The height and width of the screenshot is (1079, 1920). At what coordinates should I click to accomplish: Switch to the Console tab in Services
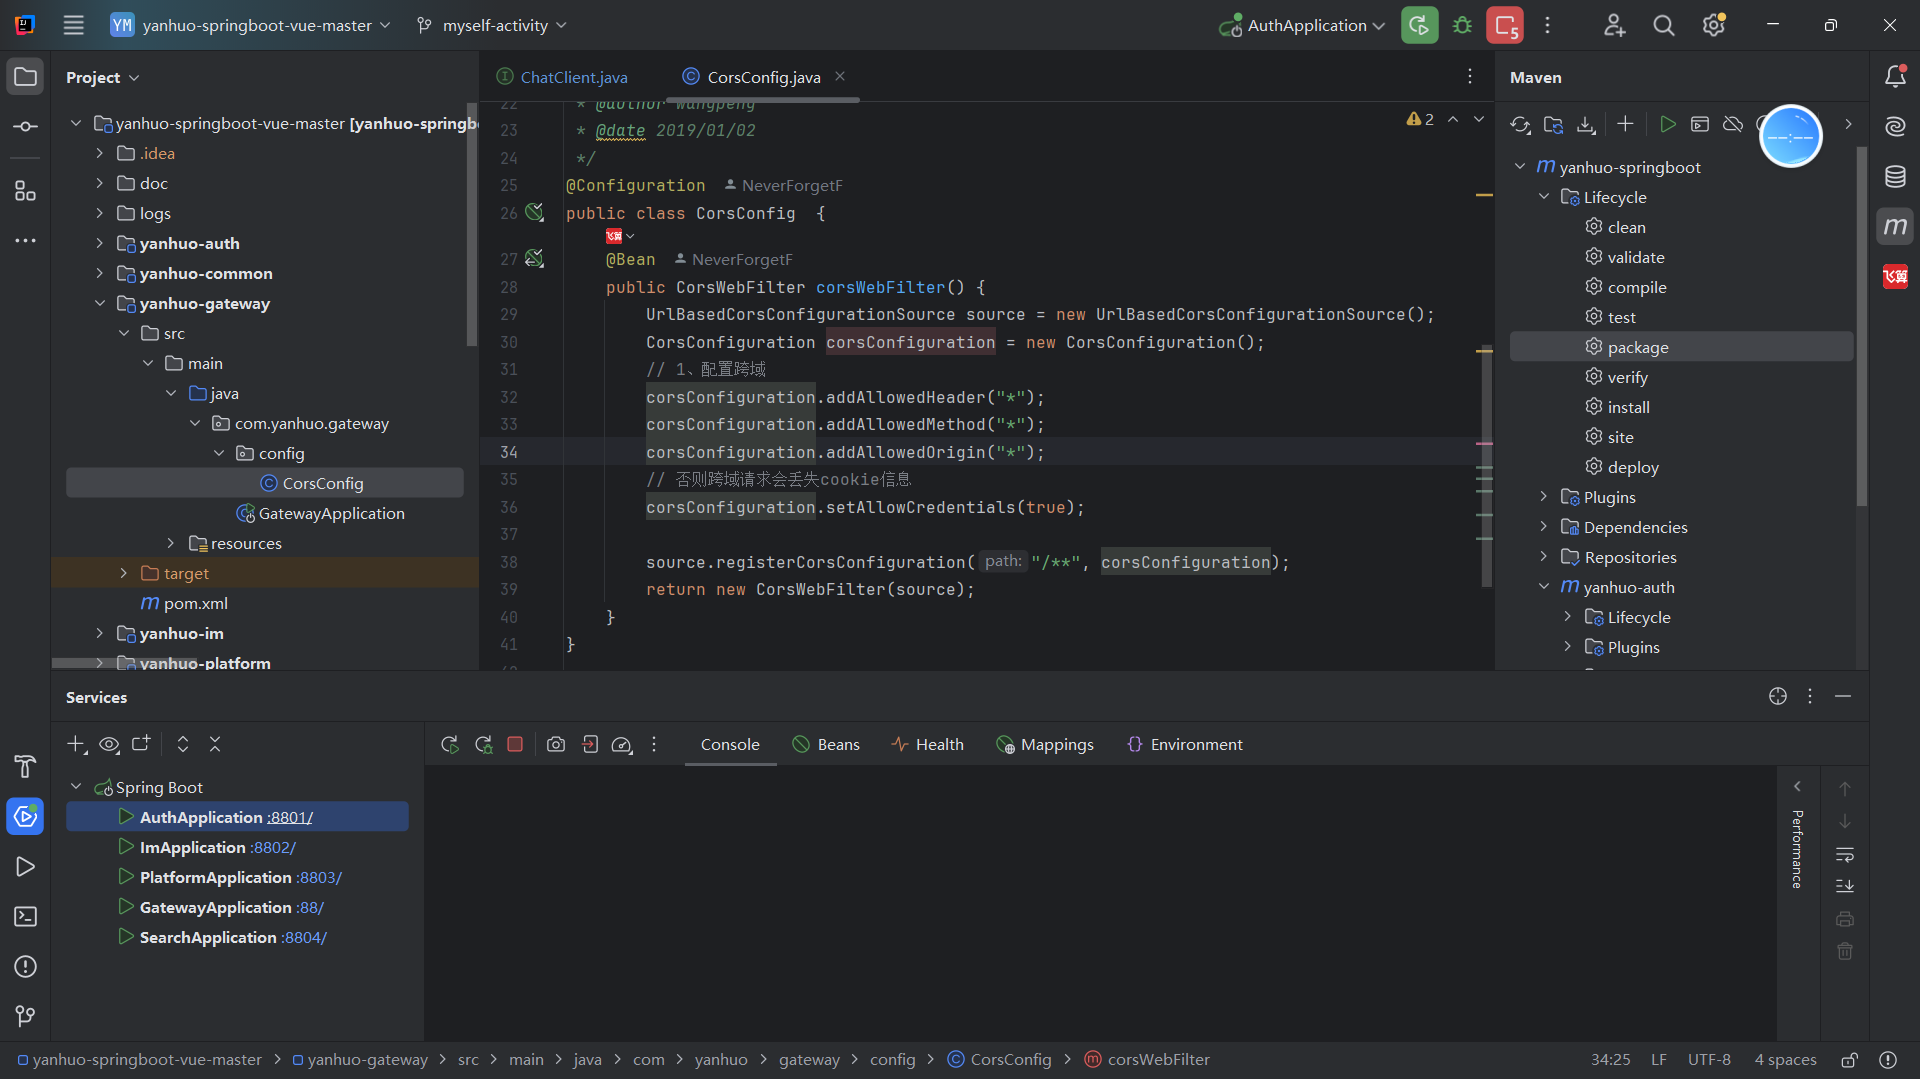tap(730, 745)
